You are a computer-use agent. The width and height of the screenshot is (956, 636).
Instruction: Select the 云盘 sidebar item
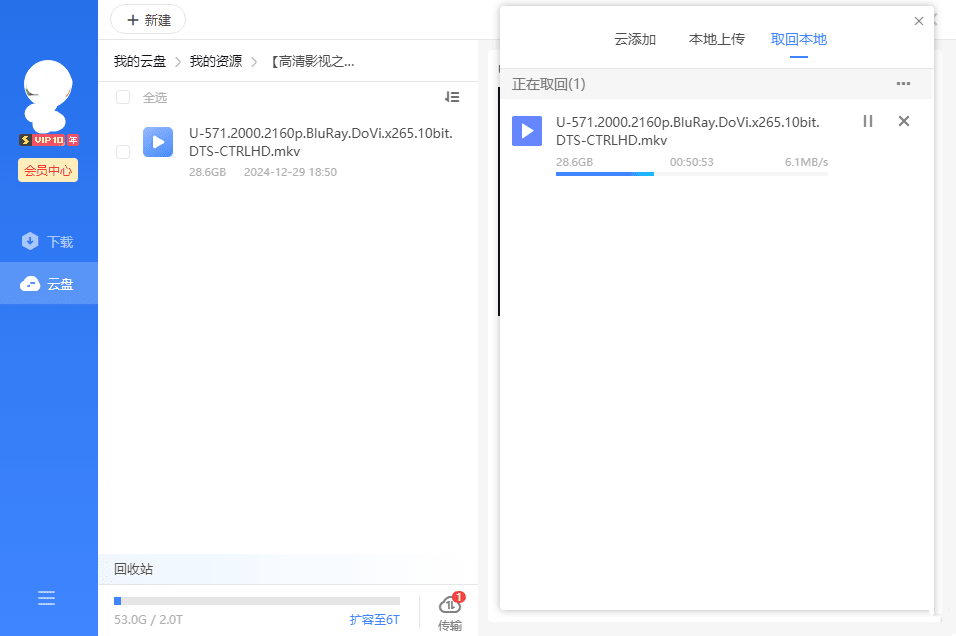point(48,284)
